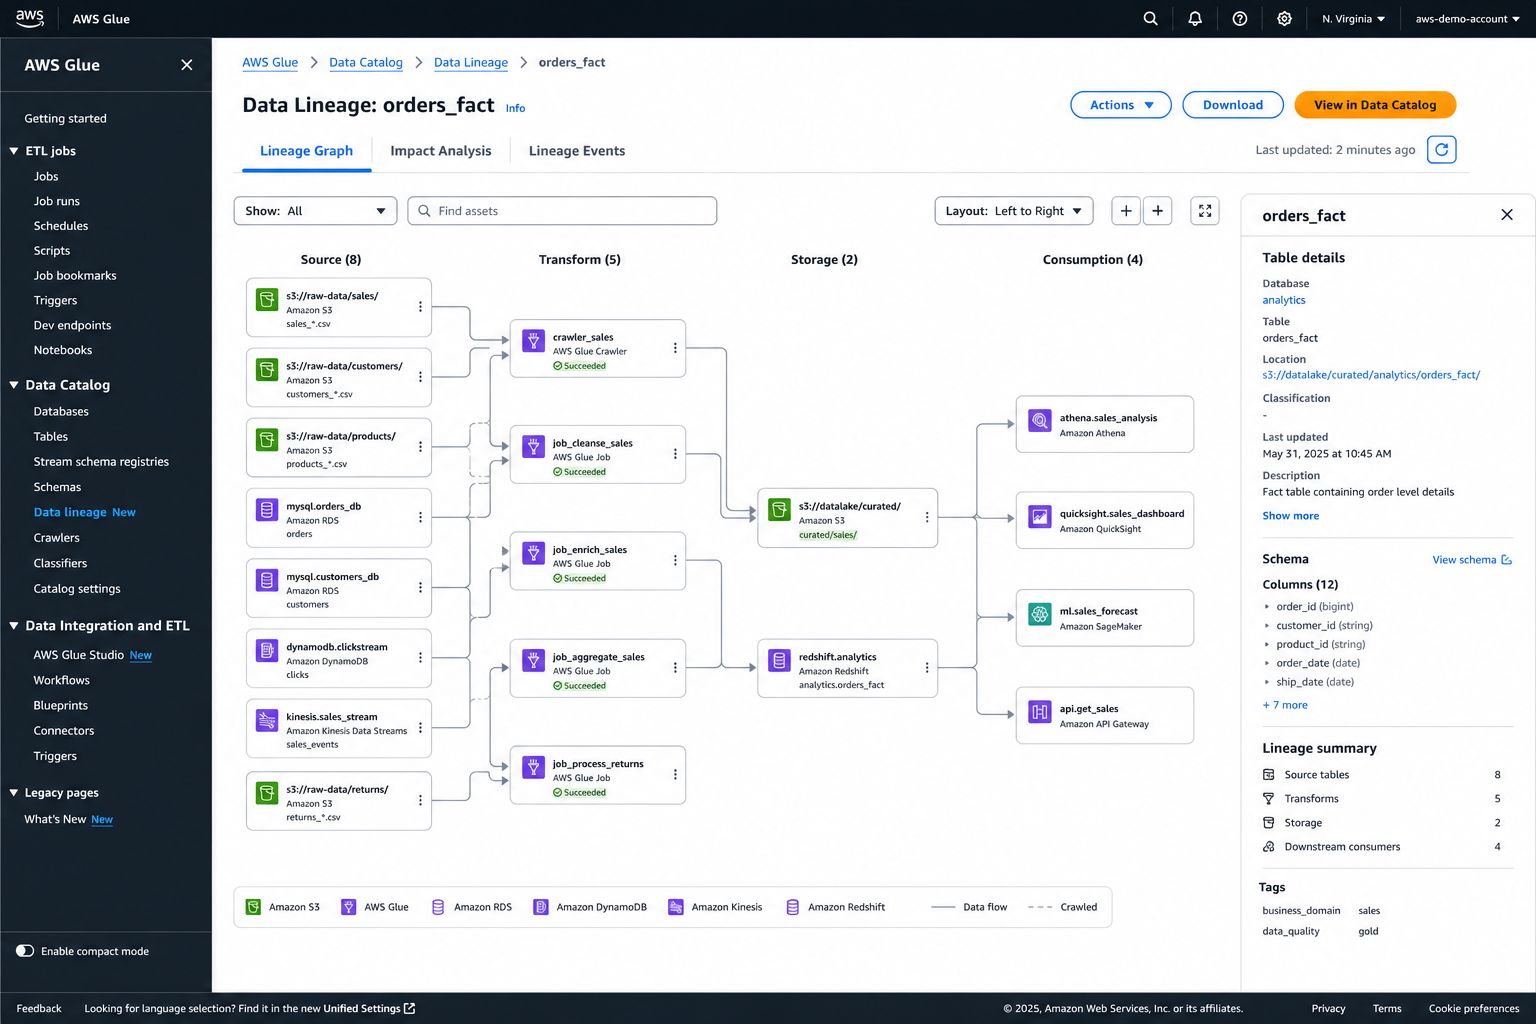Click RDS icon on mysql.orders_db node
Image resolution: width=1536 pixels, height=1024 pixels.
point(267,510)
